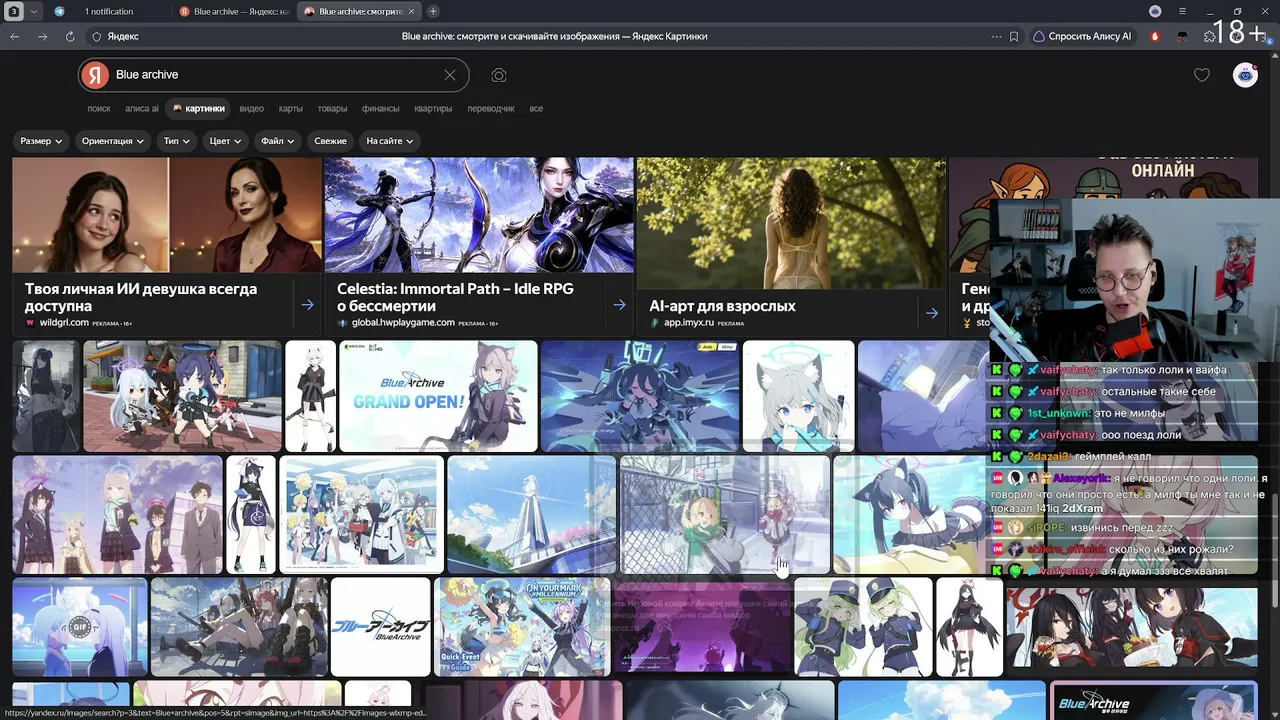Open search by image camera

(499, 75)
